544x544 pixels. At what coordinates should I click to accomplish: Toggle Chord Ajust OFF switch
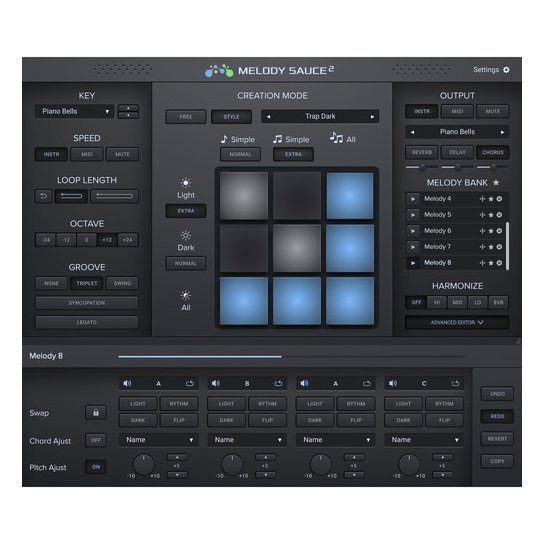(x=96, y=440)
